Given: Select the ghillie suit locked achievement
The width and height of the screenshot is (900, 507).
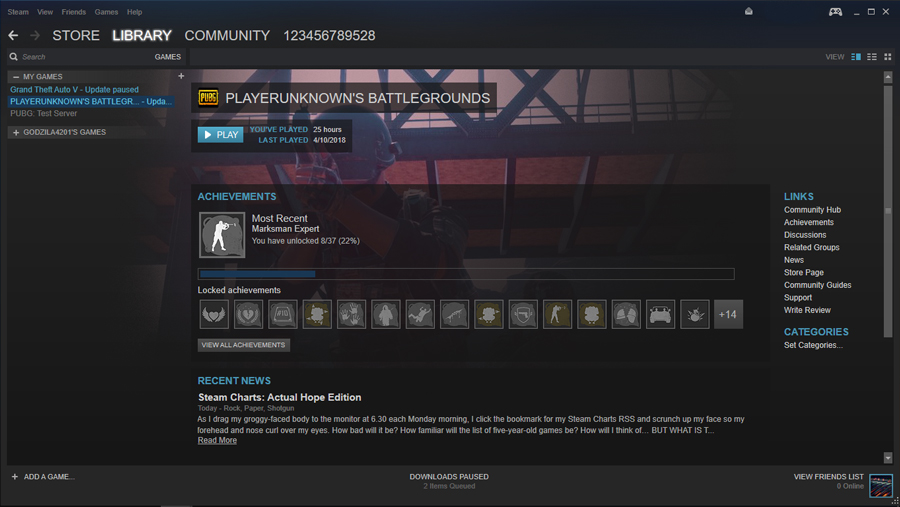Looking at the screenshot, I should click(386, 314).
